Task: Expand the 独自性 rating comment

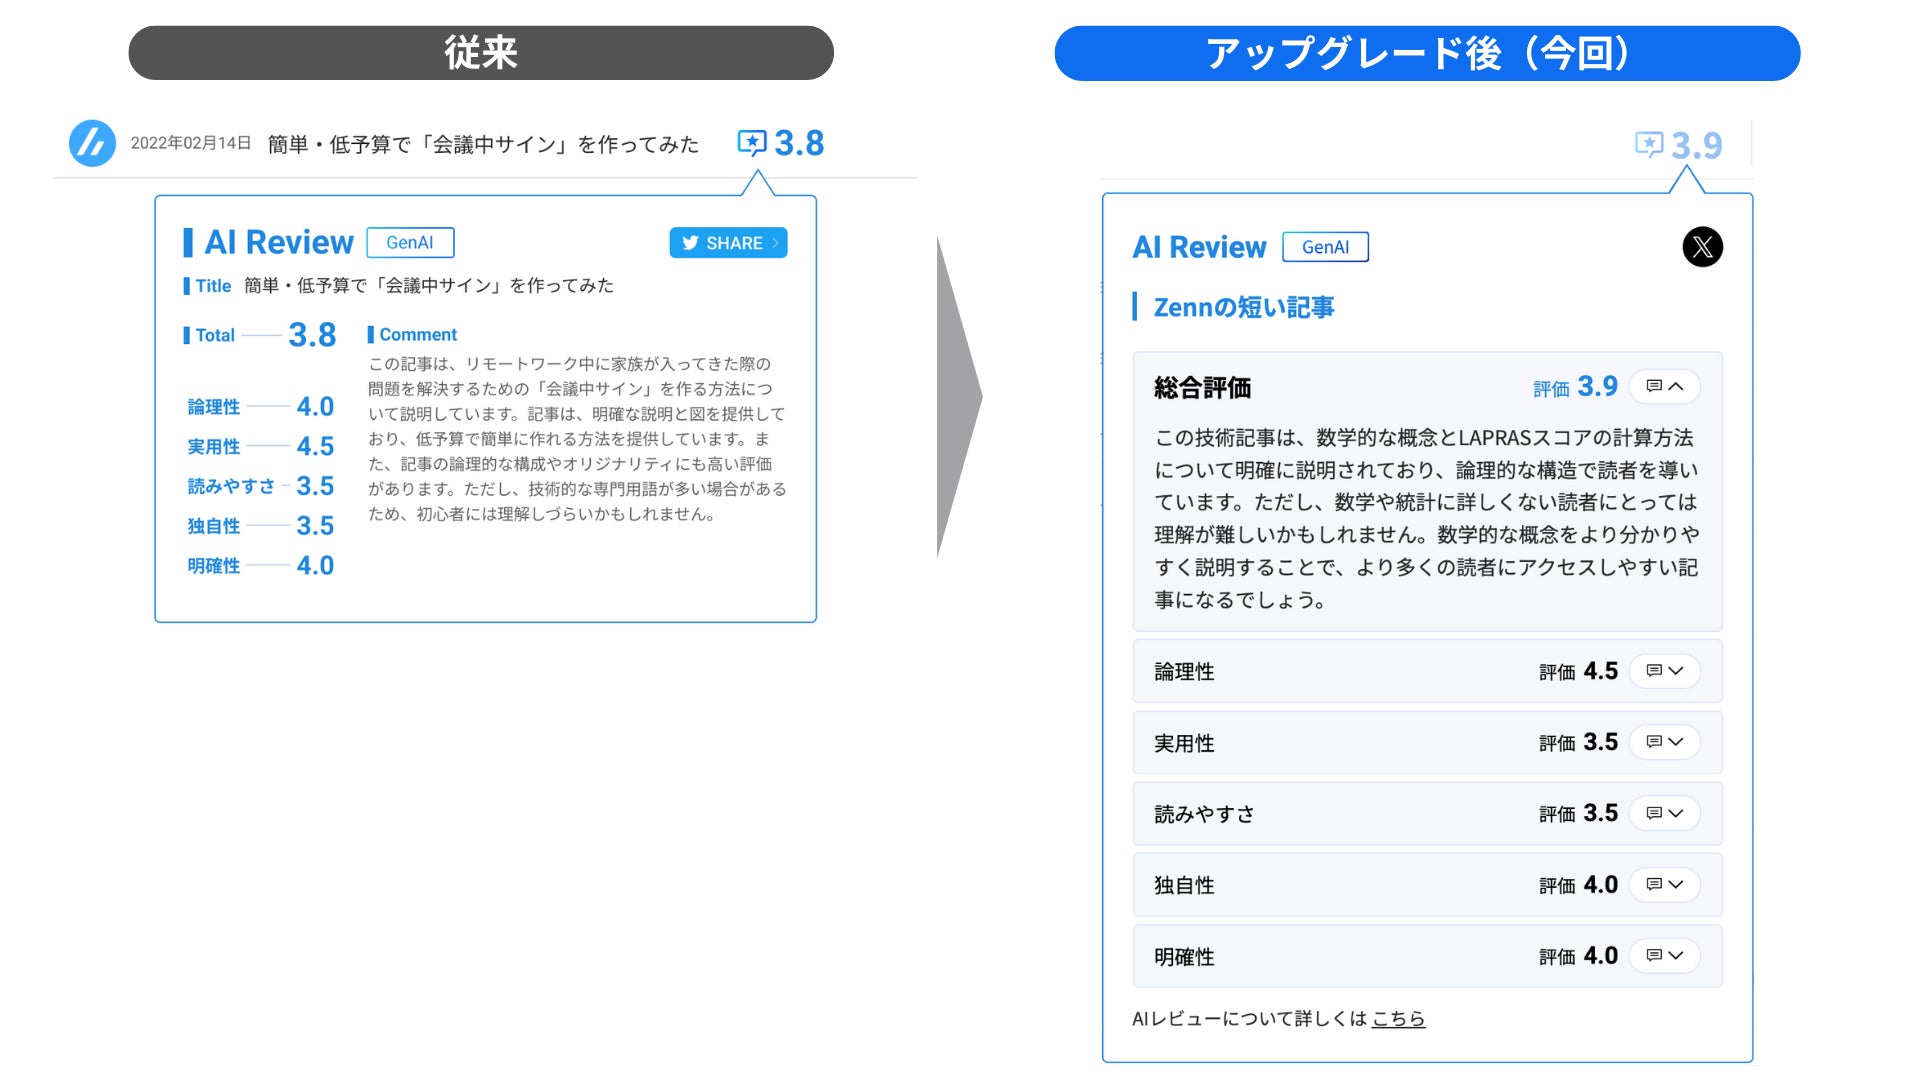Action: pyautogui.click(x=1665, y=885)
